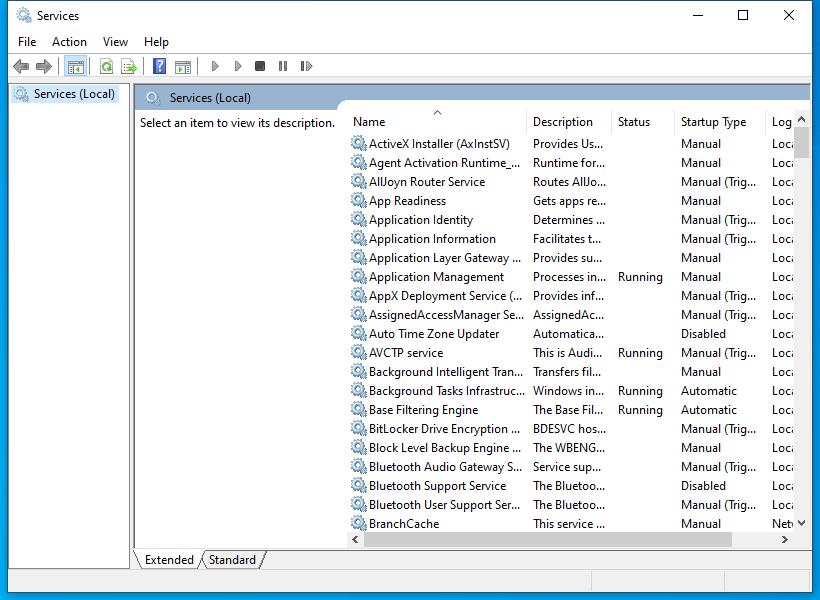Click the Services window title bar icon
820x600 pixels.
point(24,16)
